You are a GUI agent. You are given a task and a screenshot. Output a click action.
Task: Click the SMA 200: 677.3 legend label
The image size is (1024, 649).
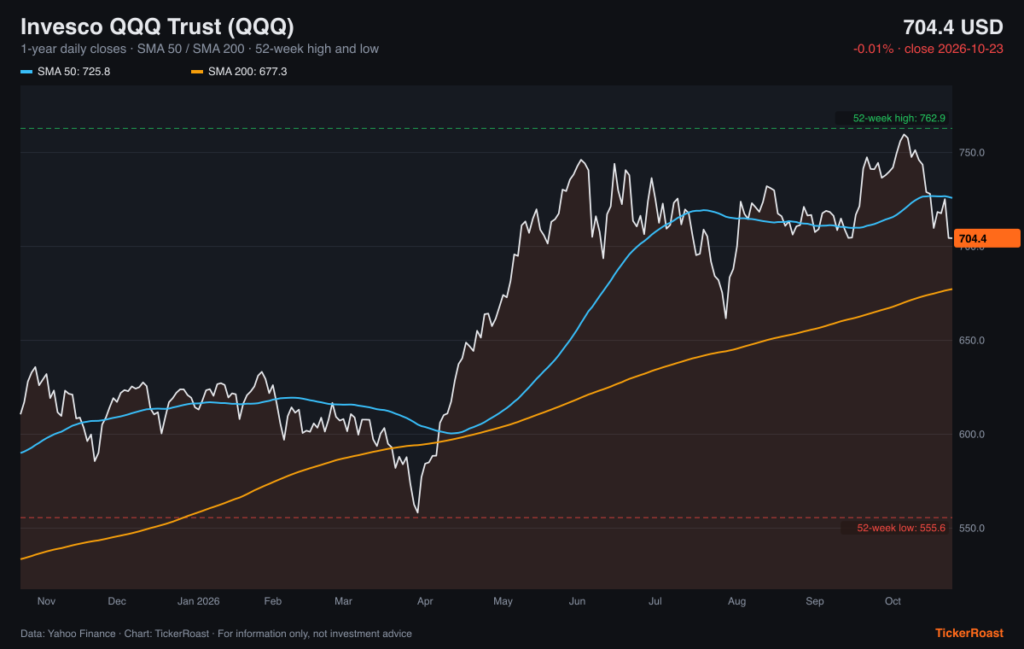pos(248,72)
